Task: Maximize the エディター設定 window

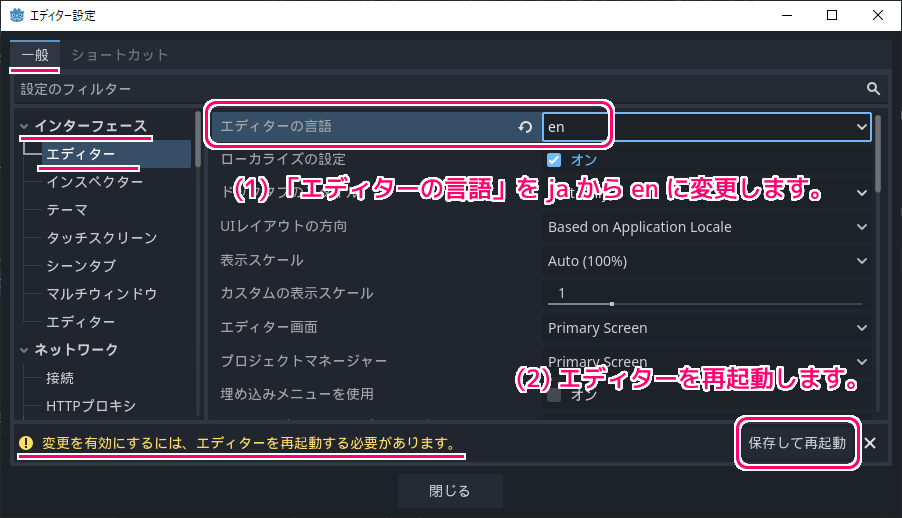Action: (832, 16)
